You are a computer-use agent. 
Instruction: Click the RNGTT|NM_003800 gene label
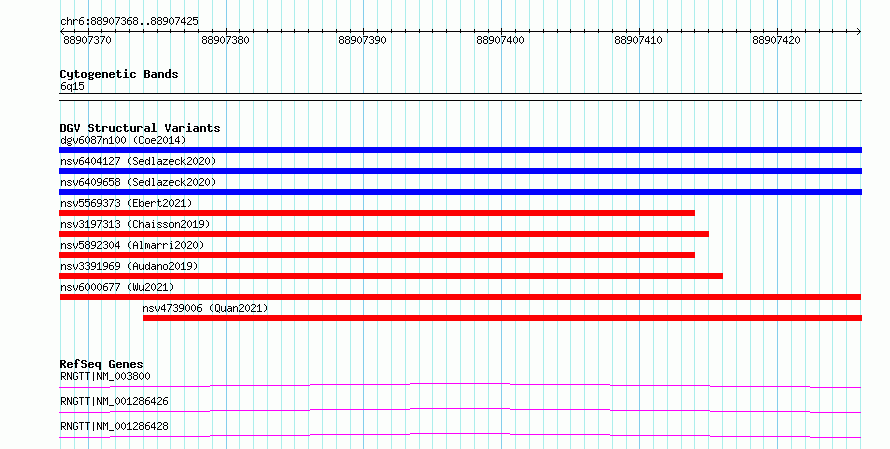[x=105, y=376]
